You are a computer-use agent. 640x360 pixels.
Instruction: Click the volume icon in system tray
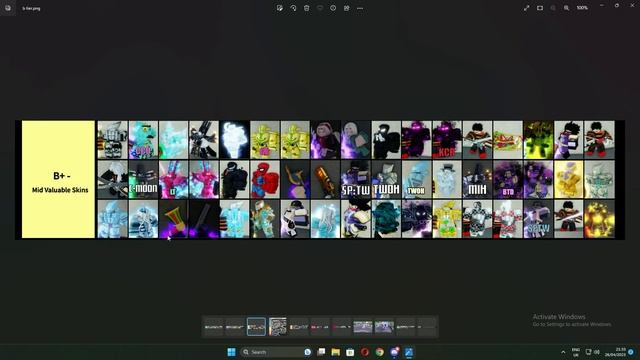[x=597, y=352]
